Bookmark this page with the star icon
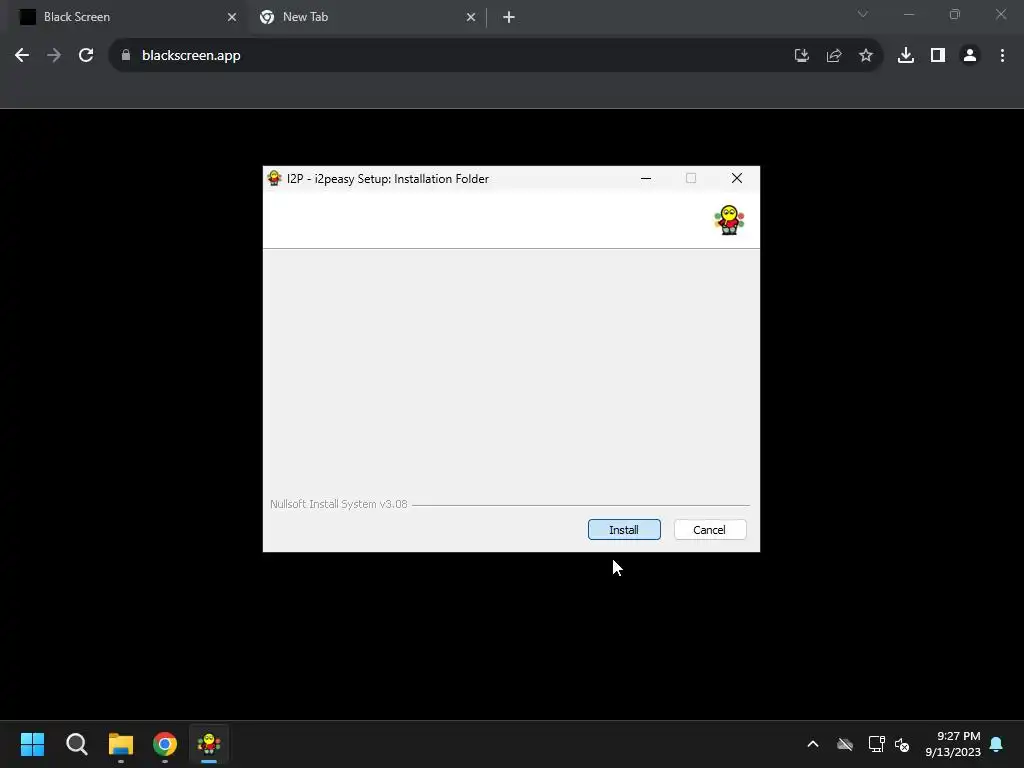 866,56
